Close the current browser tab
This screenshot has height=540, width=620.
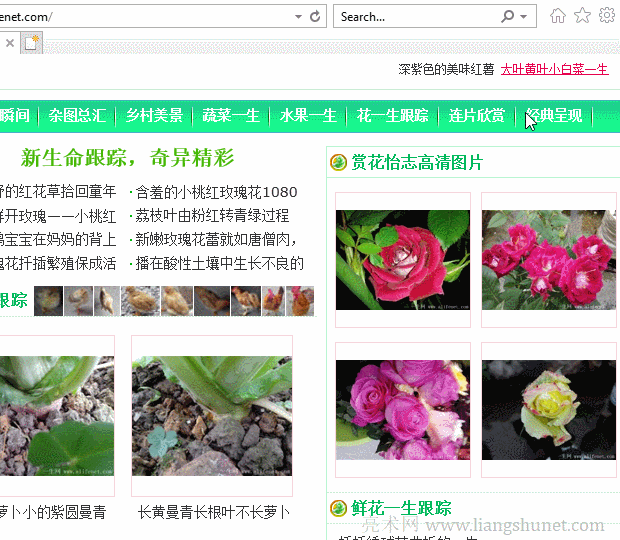pos(10,43)
